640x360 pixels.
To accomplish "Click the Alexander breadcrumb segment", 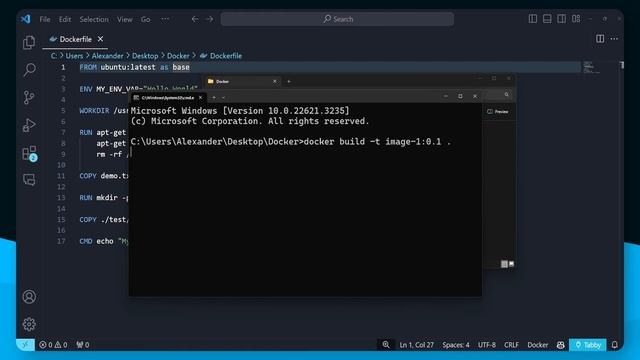I will (107, 56).
